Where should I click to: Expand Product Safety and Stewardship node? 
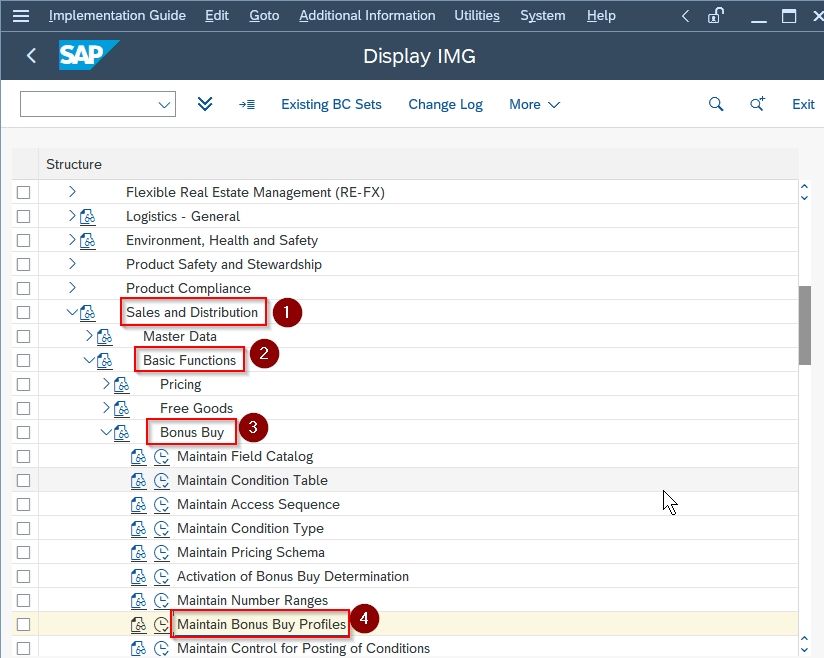click(x=73, y=264)
